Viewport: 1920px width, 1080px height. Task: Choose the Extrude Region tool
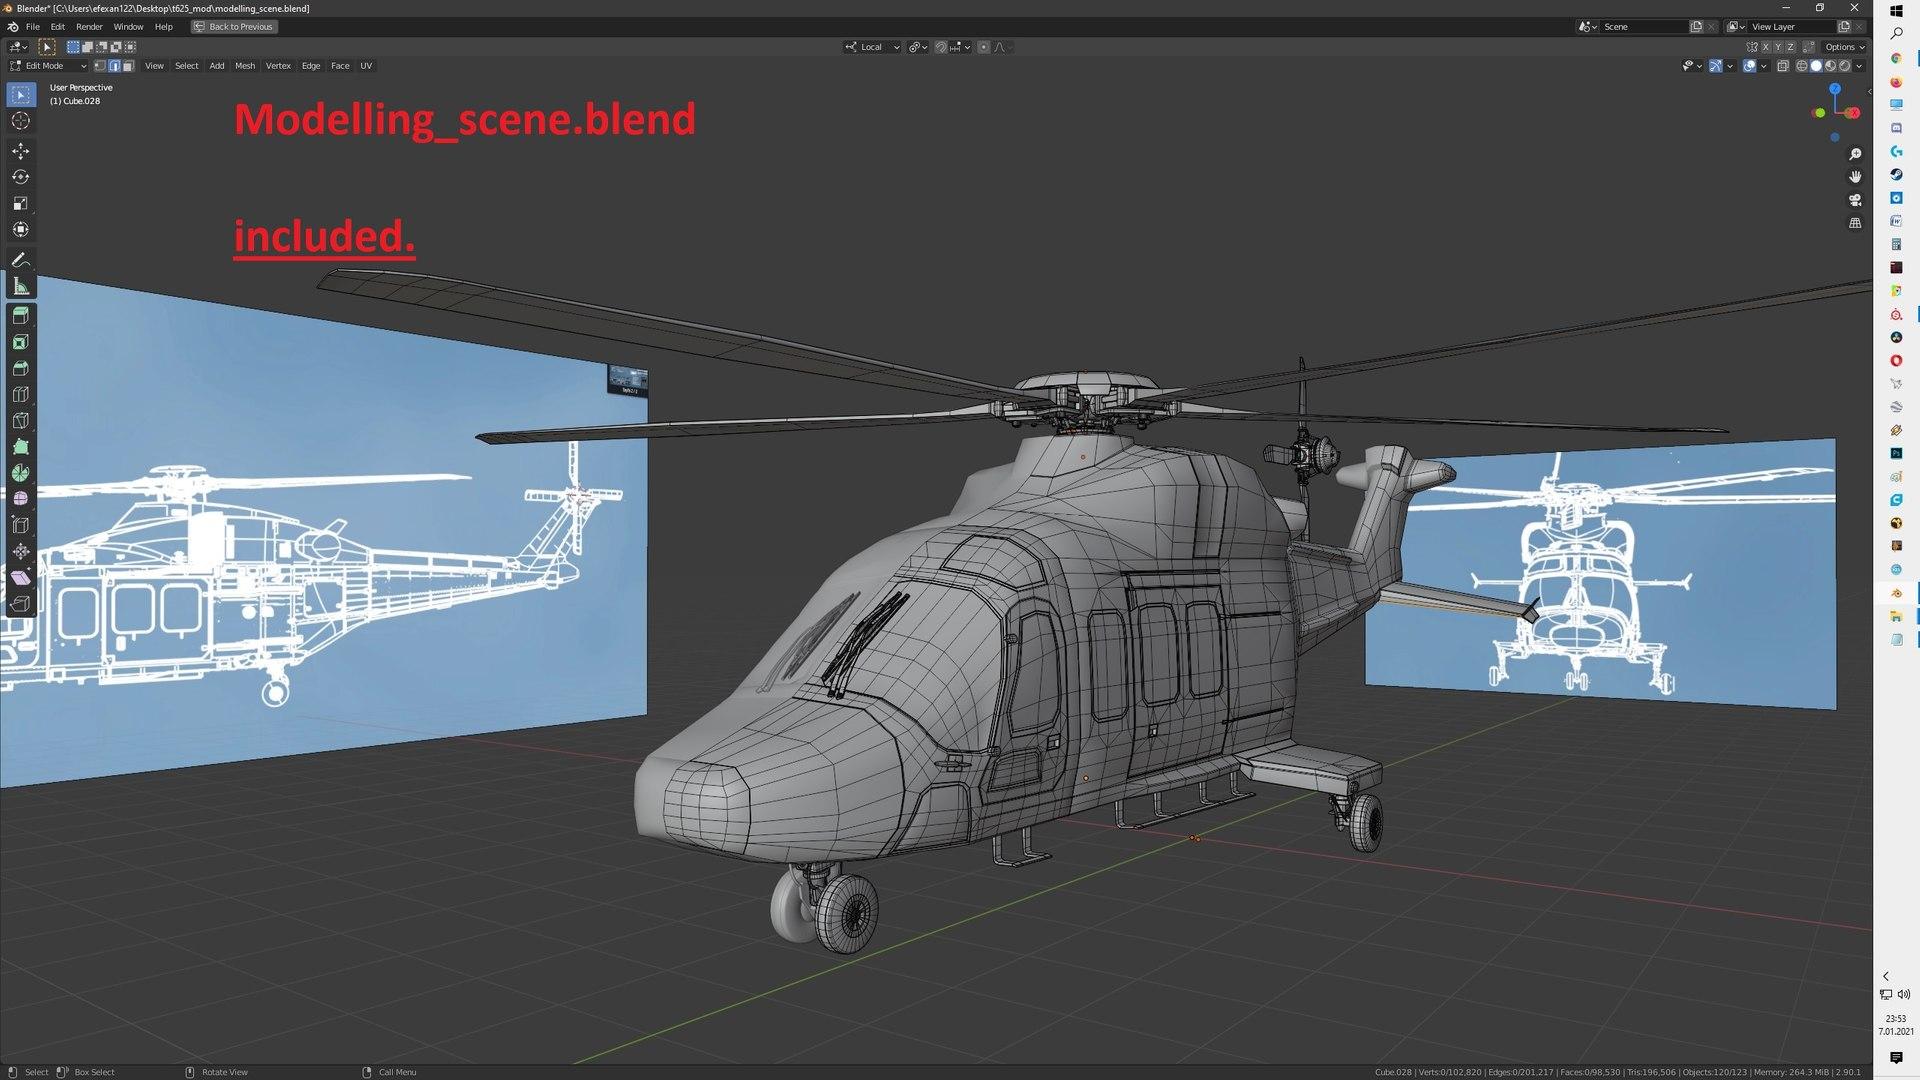20,315
